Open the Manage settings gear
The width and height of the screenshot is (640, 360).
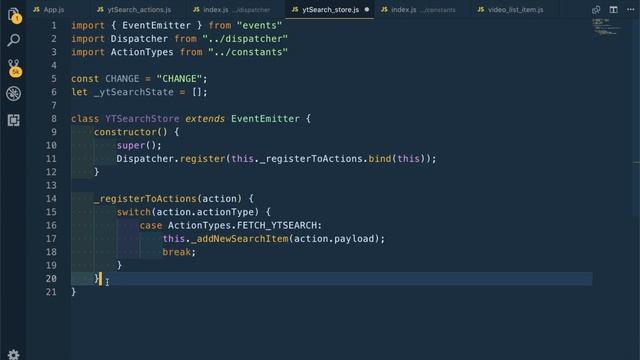[x=13, y=354]
